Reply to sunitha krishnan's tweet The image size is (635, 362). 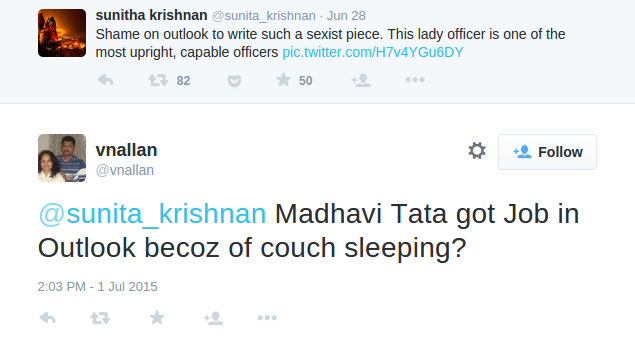click(x=106, y=80)
